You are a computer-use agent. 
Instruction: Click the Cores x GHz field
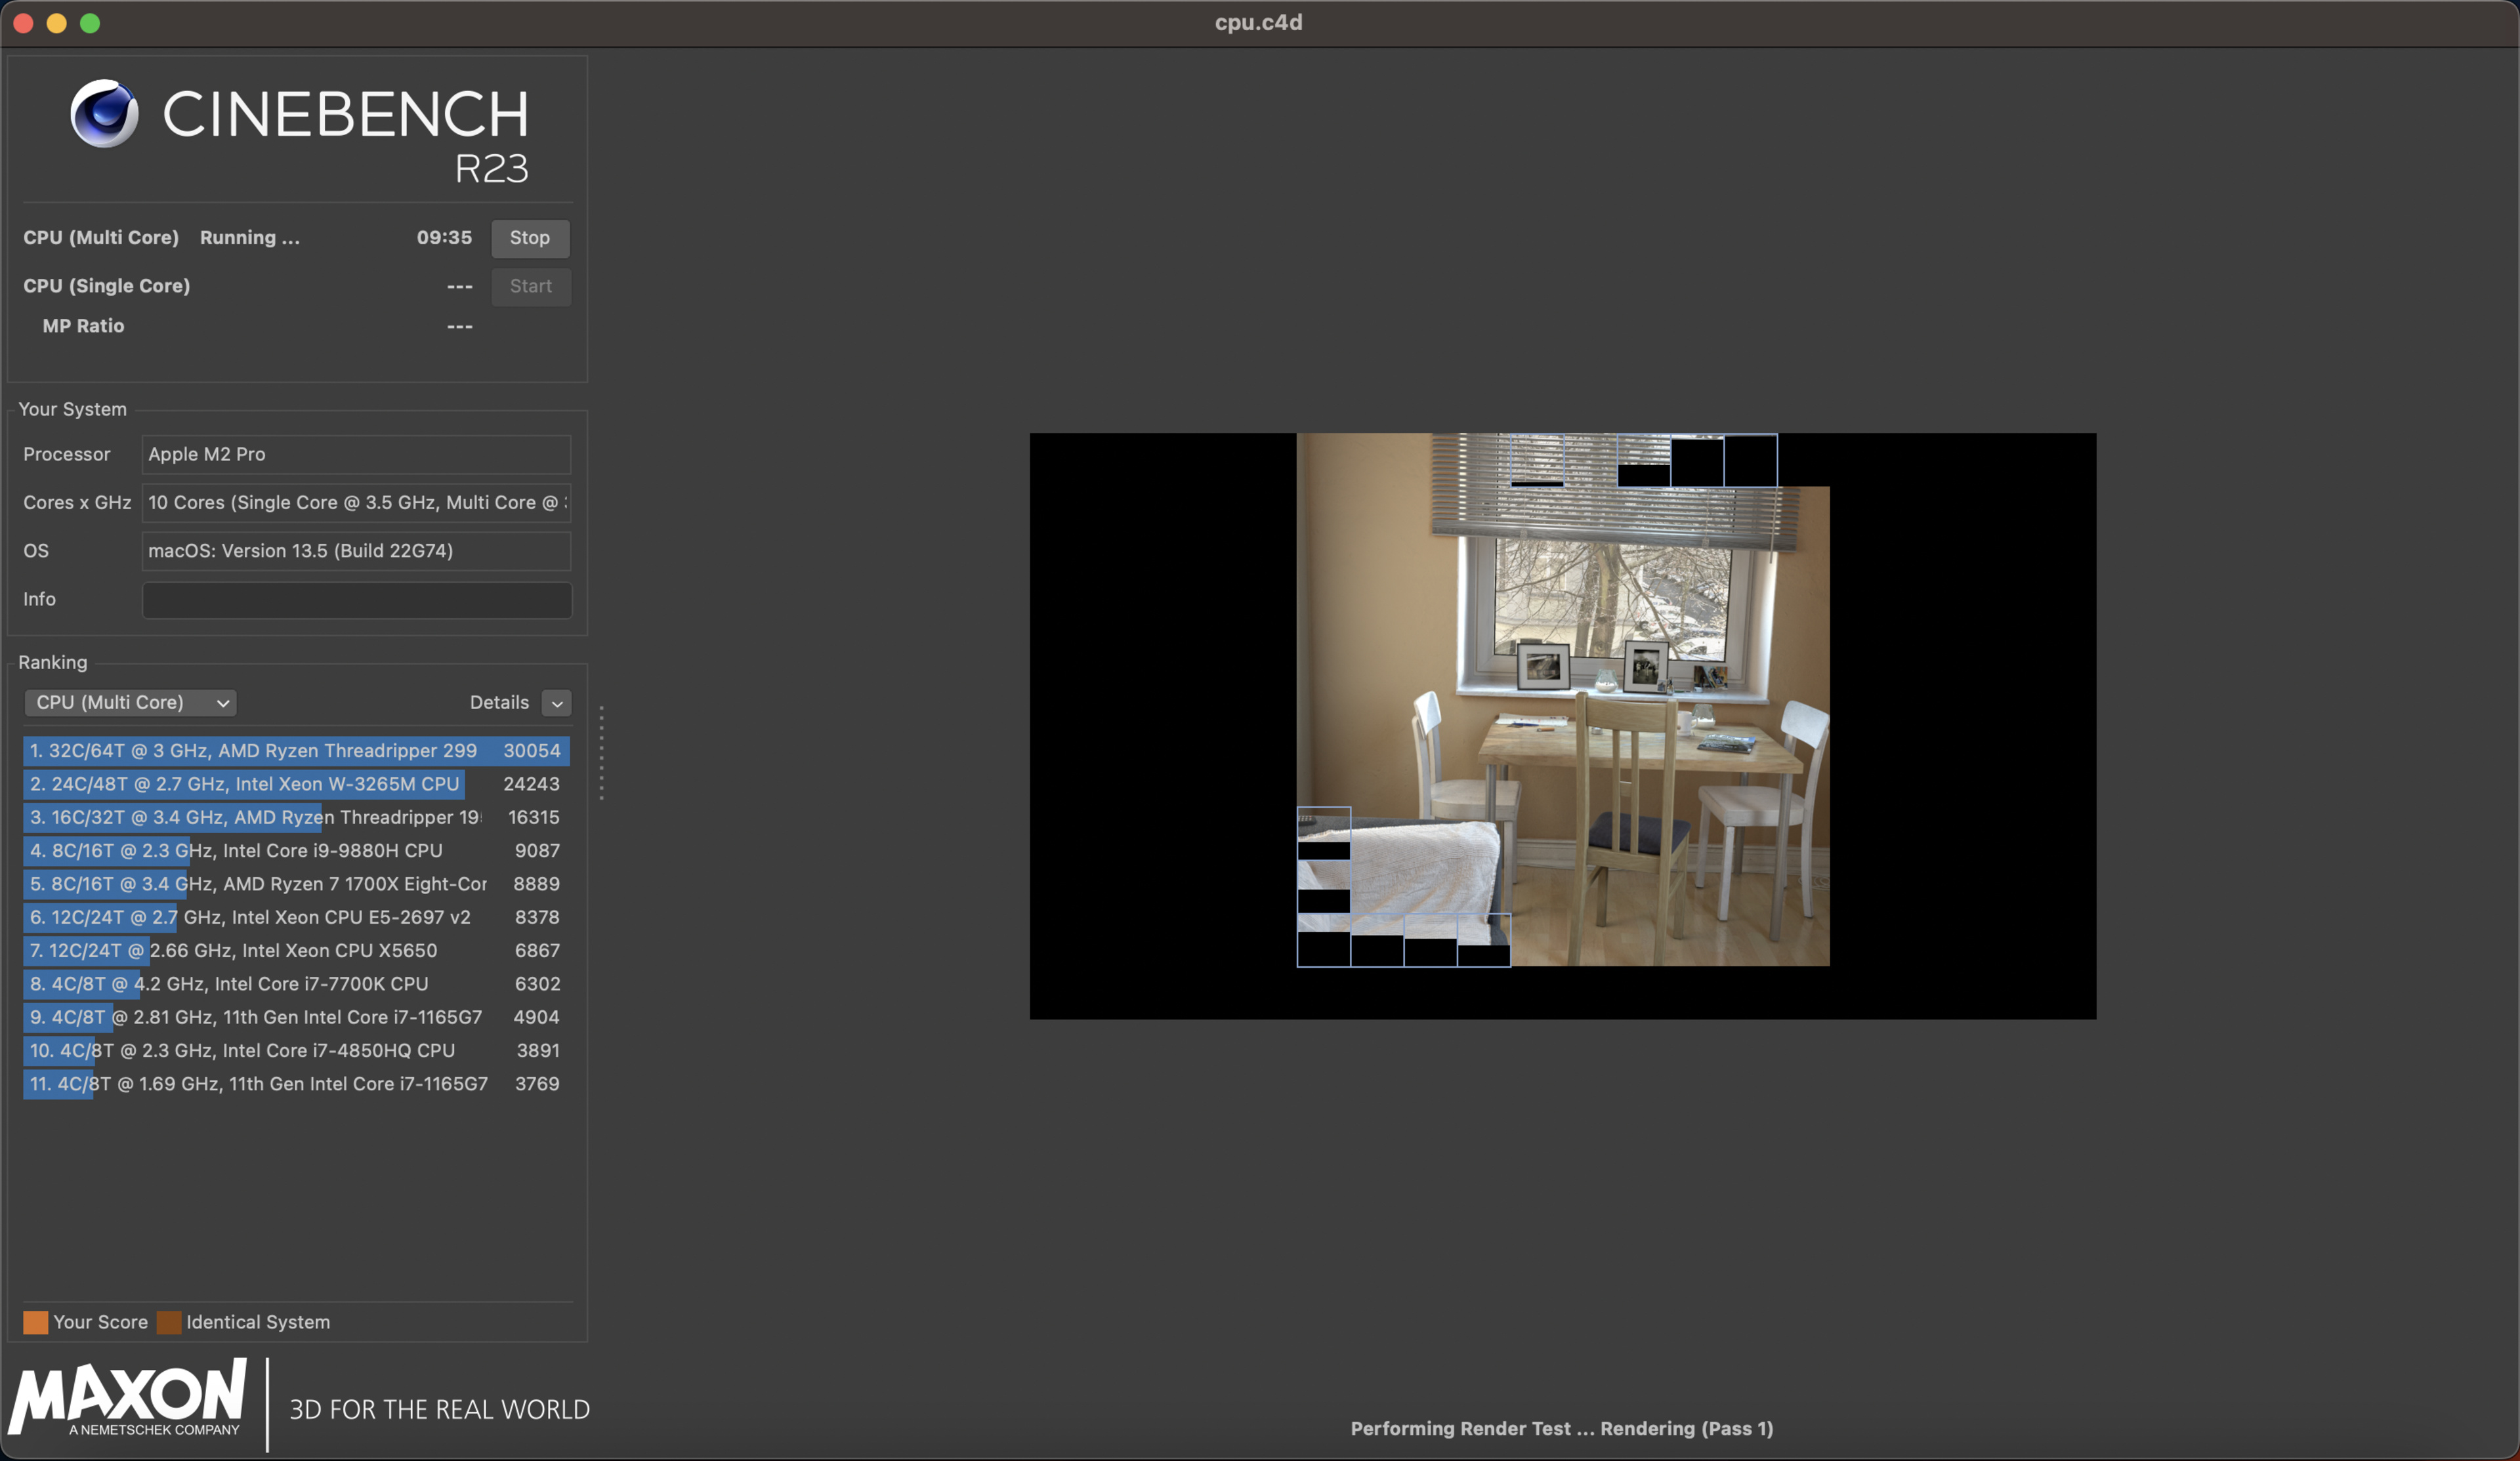click(x=356, y=502)
